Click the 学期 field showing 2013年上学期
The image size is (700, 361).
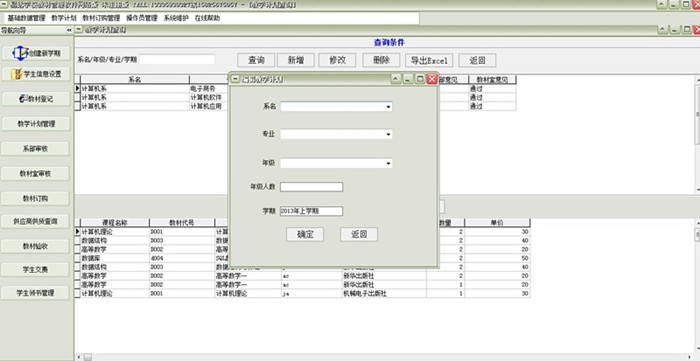tap(312, 211)
